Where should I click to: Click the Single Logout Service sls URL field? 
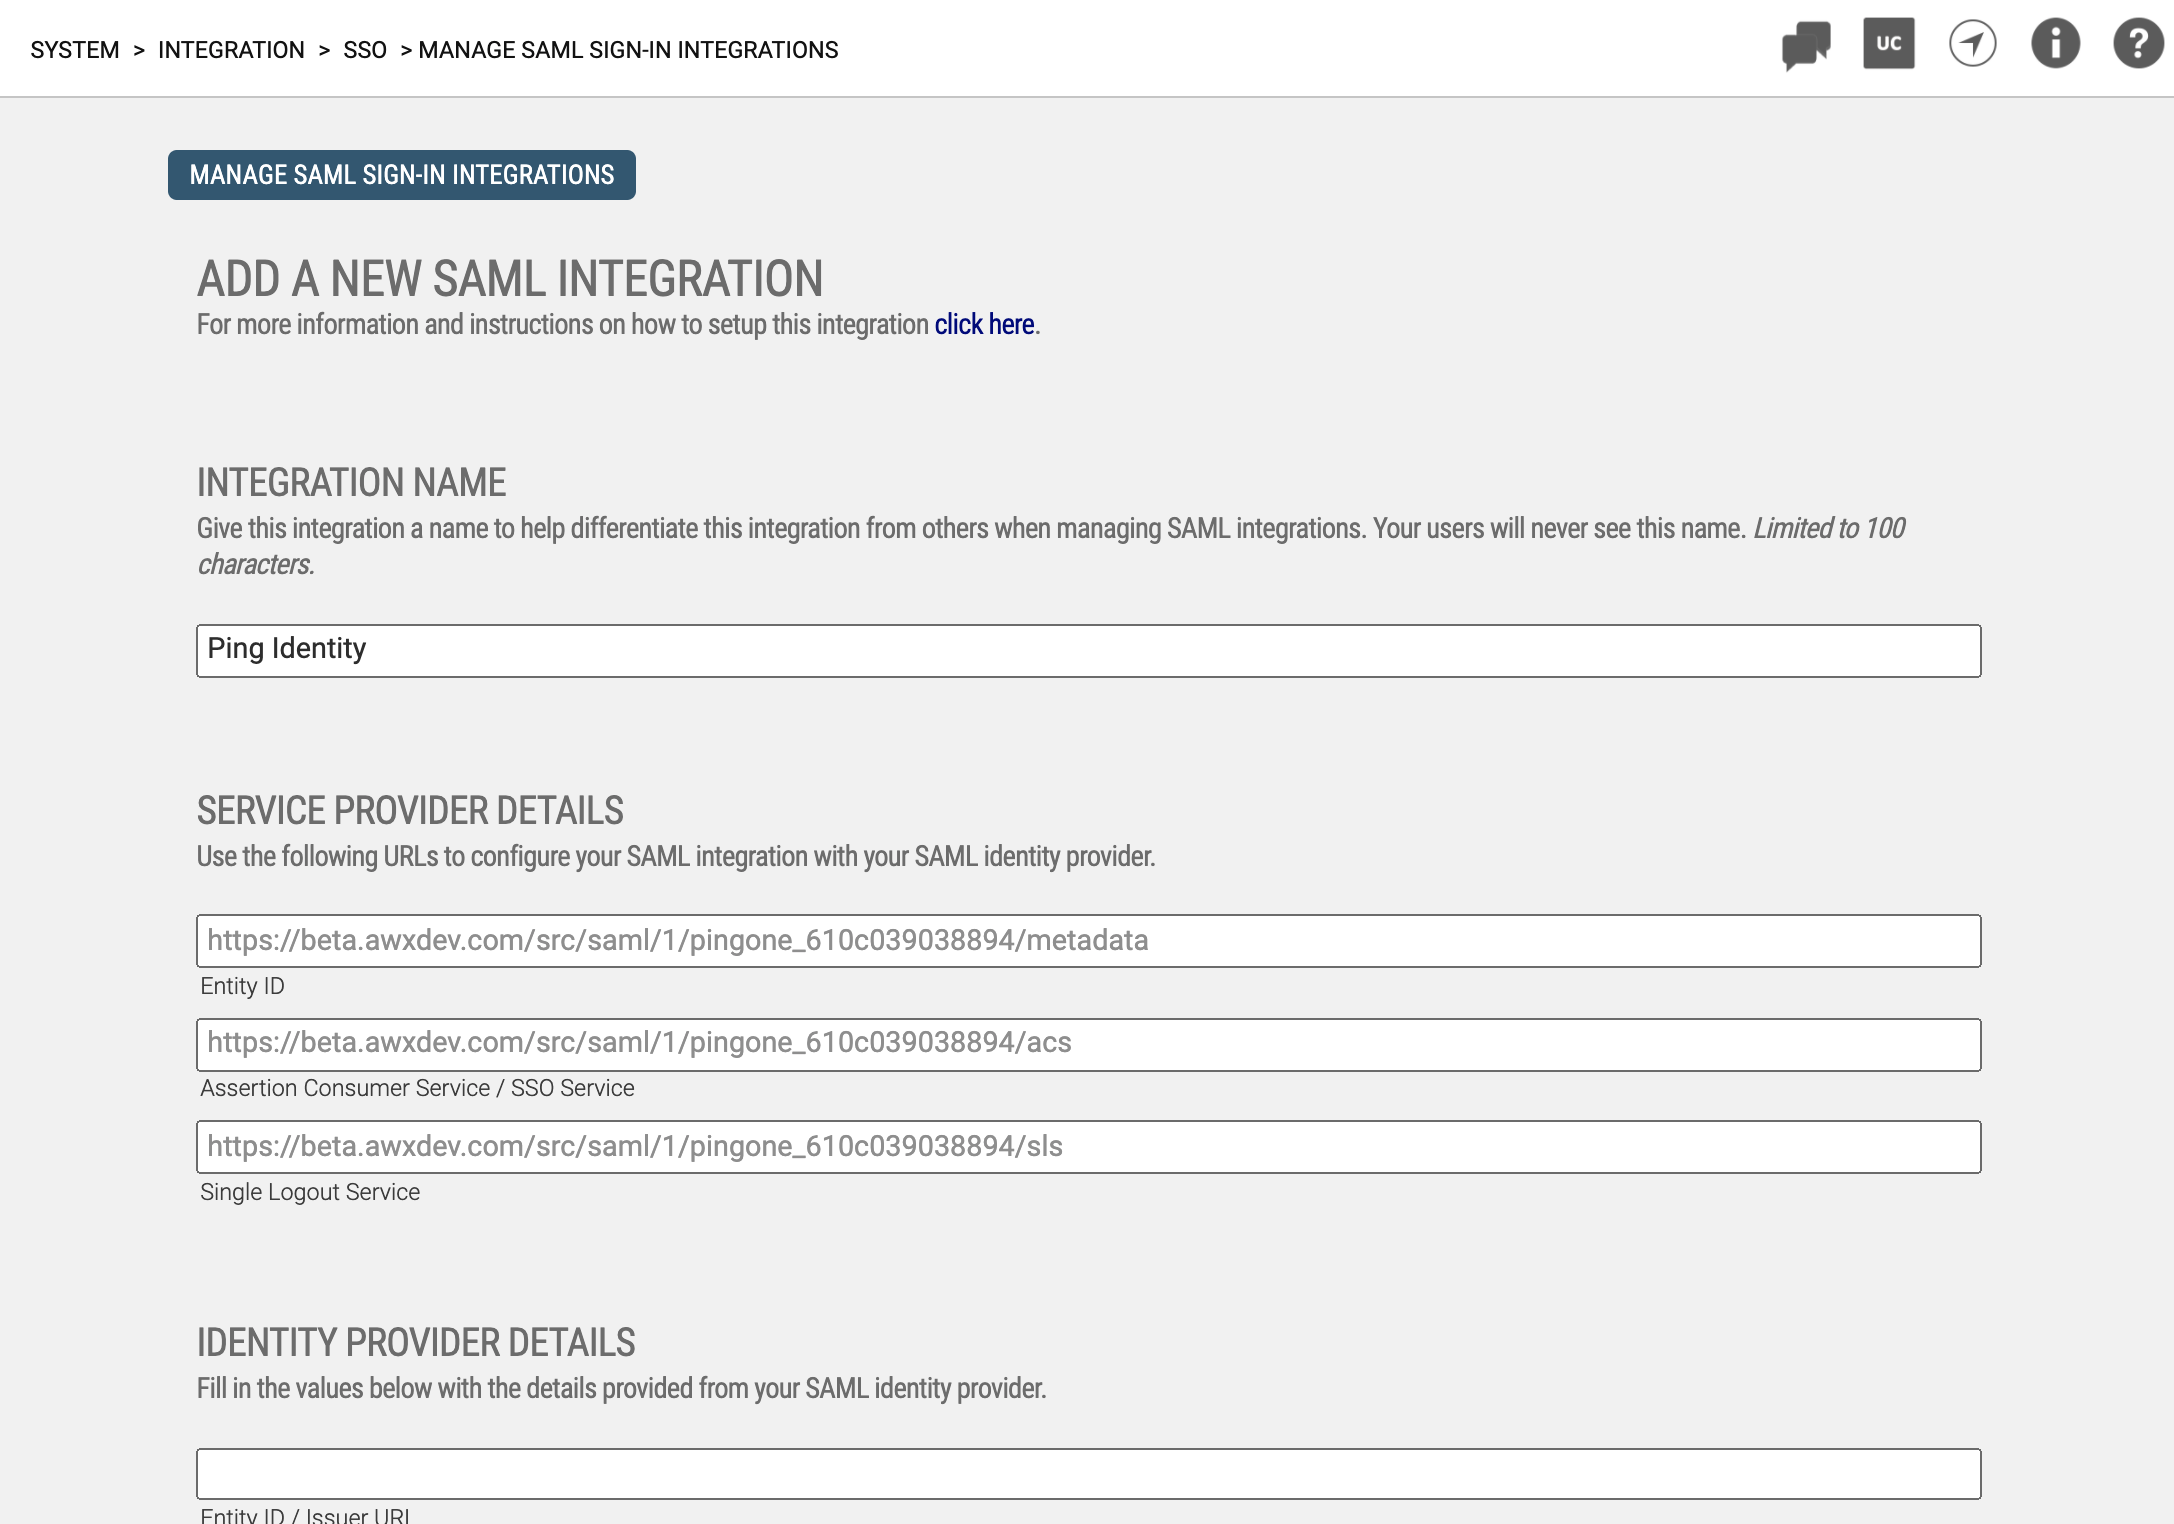(1088, 1147)
